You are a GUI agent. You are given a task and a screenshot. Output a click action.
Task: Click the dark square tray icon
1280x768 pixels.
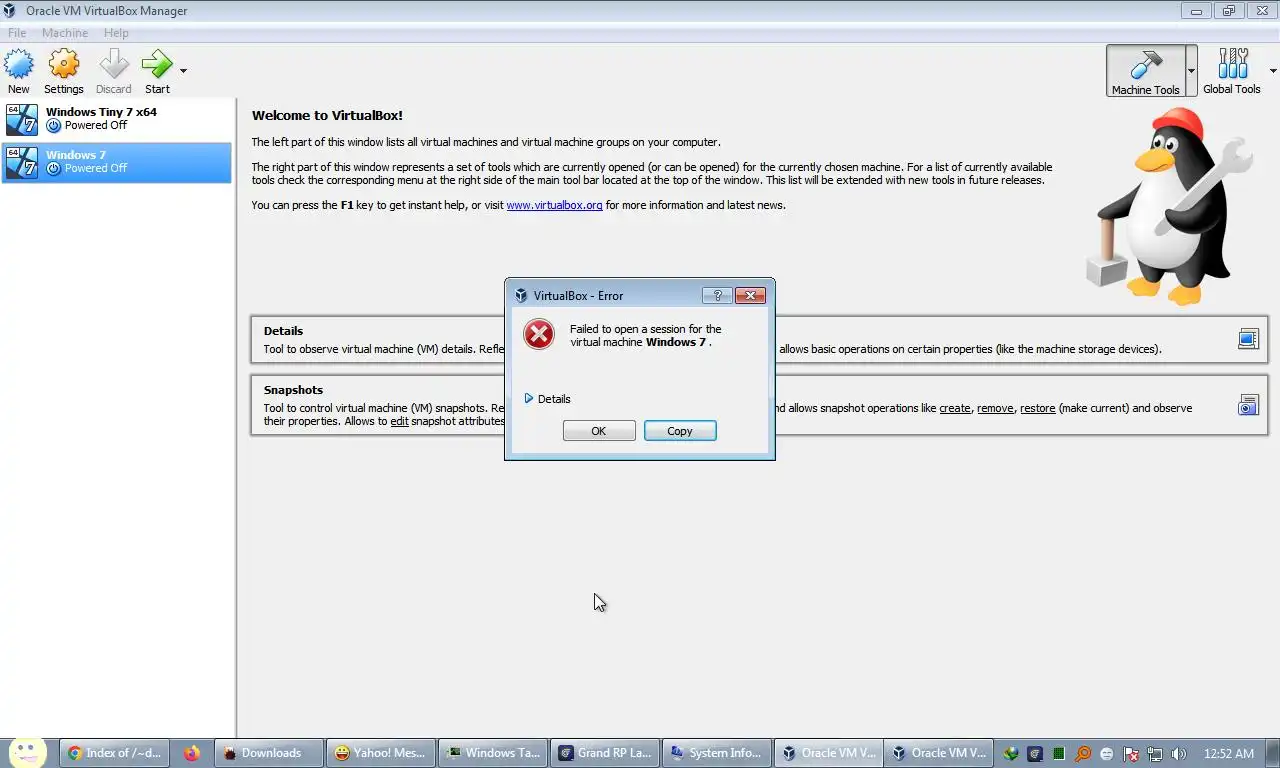(x=1035, y=754)
